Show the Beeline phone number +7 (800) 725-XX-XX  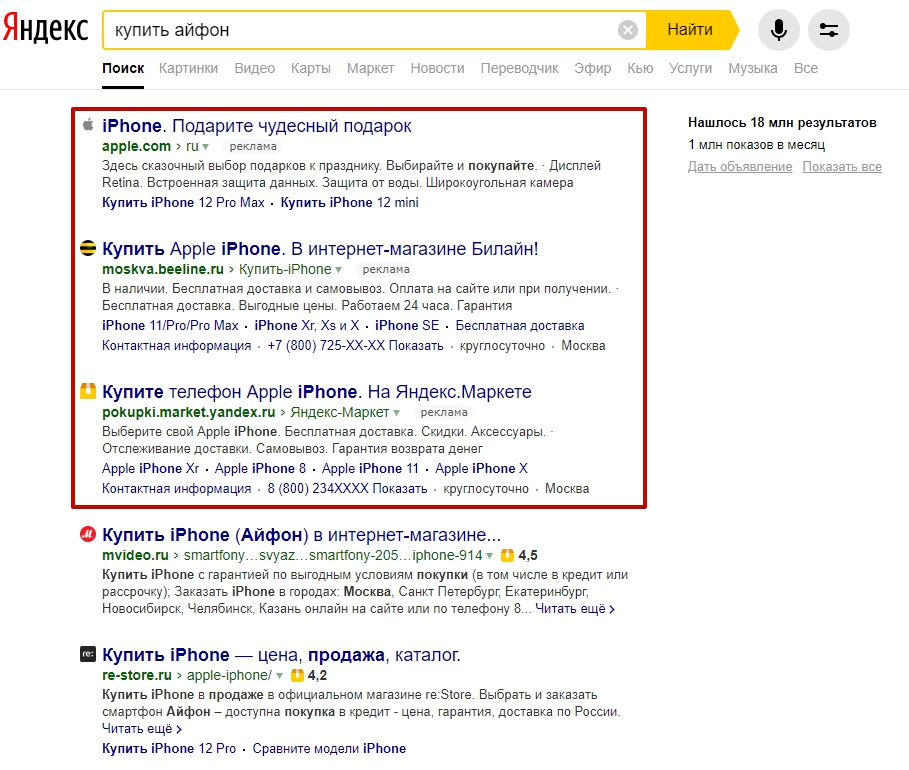[355, 346]
